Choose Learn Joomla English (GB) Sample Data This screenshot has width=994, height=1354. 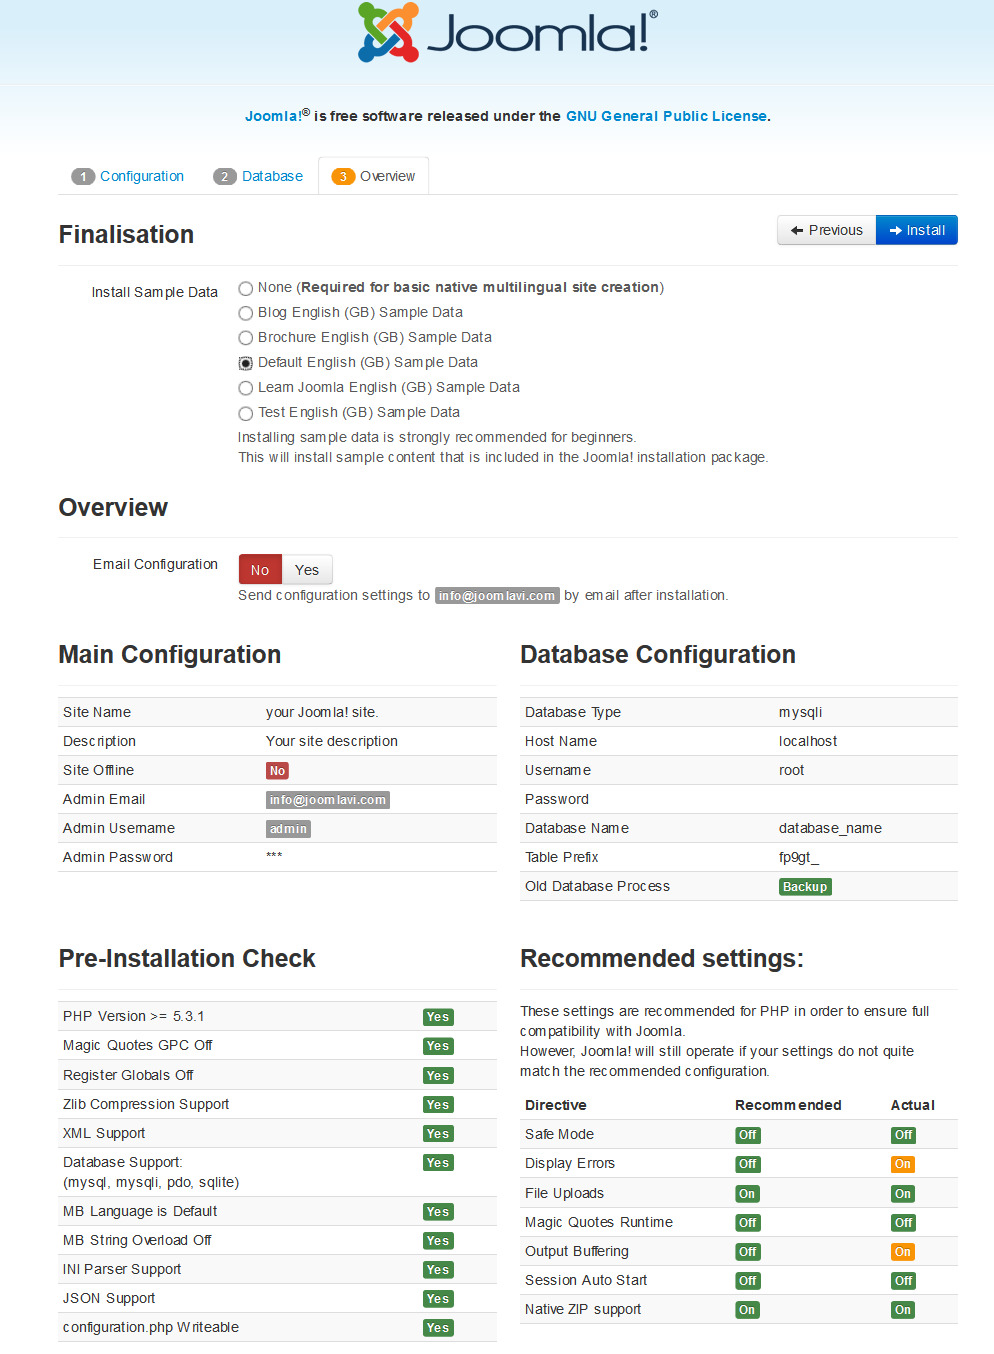tap(246, 388)
